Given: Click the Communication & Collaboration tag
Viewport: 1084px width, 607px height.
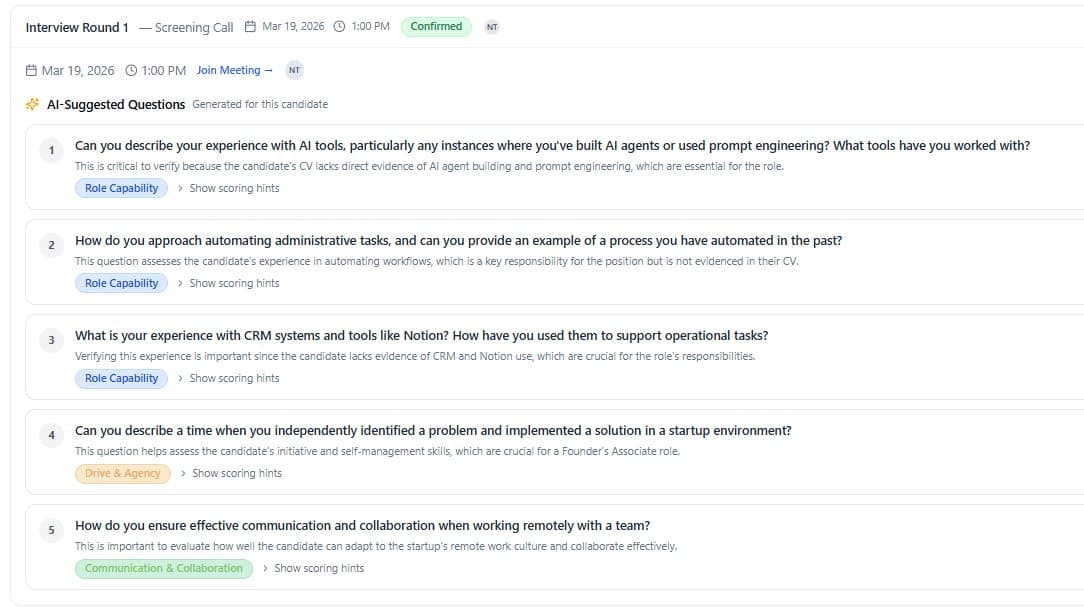Looking at the screenshot, I should tap(163, 568).
